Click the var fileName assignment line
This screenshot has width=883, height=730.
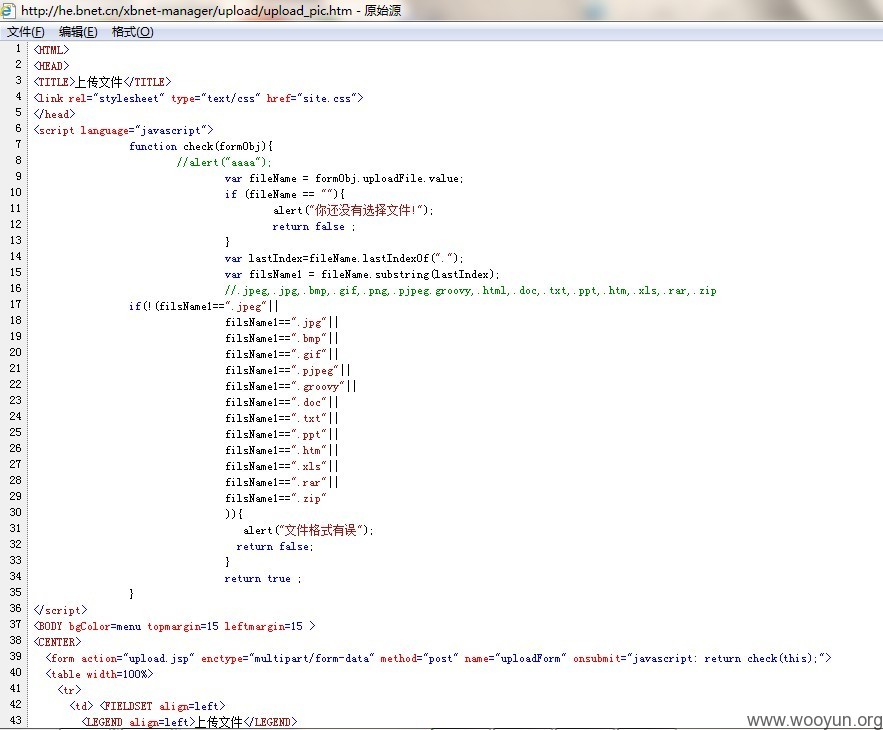(344, 178)
